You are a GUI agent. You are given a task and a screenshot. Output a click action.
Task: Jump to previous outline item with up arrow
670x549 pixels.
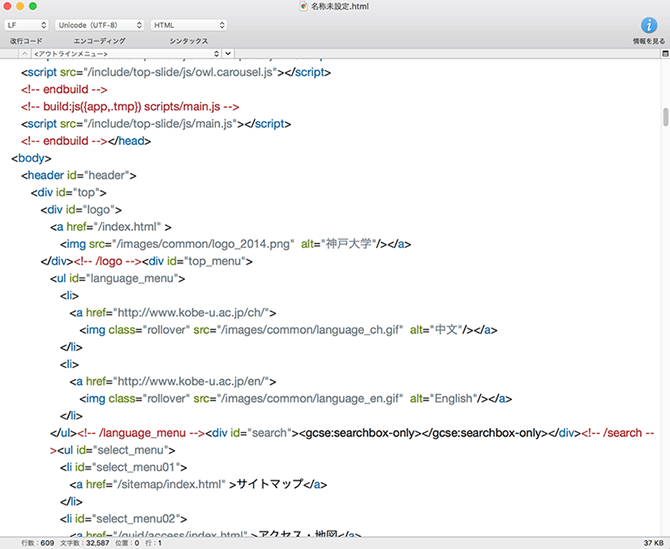tap(25, 52)
